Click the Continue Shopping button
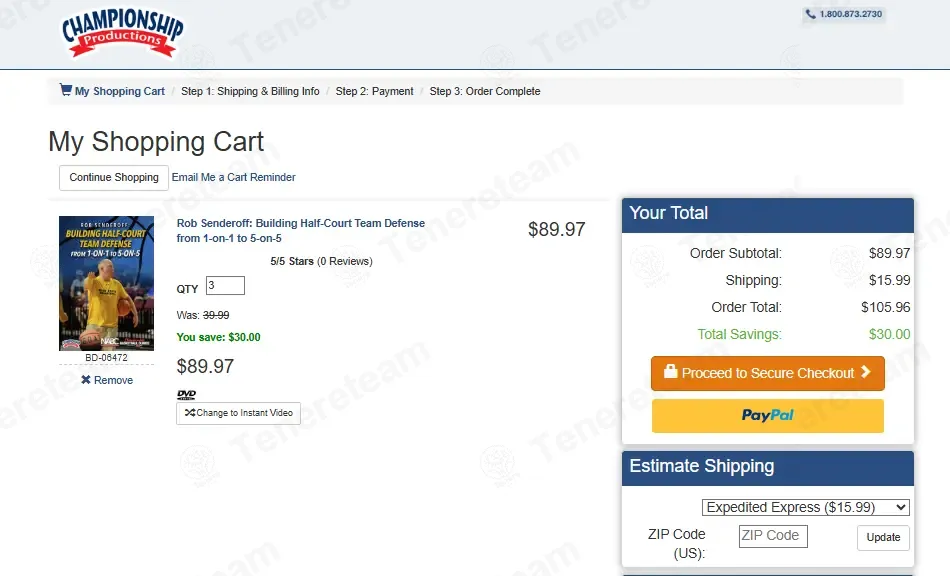The height and width of the screenshot is (576, 950). tap(114, 177)
